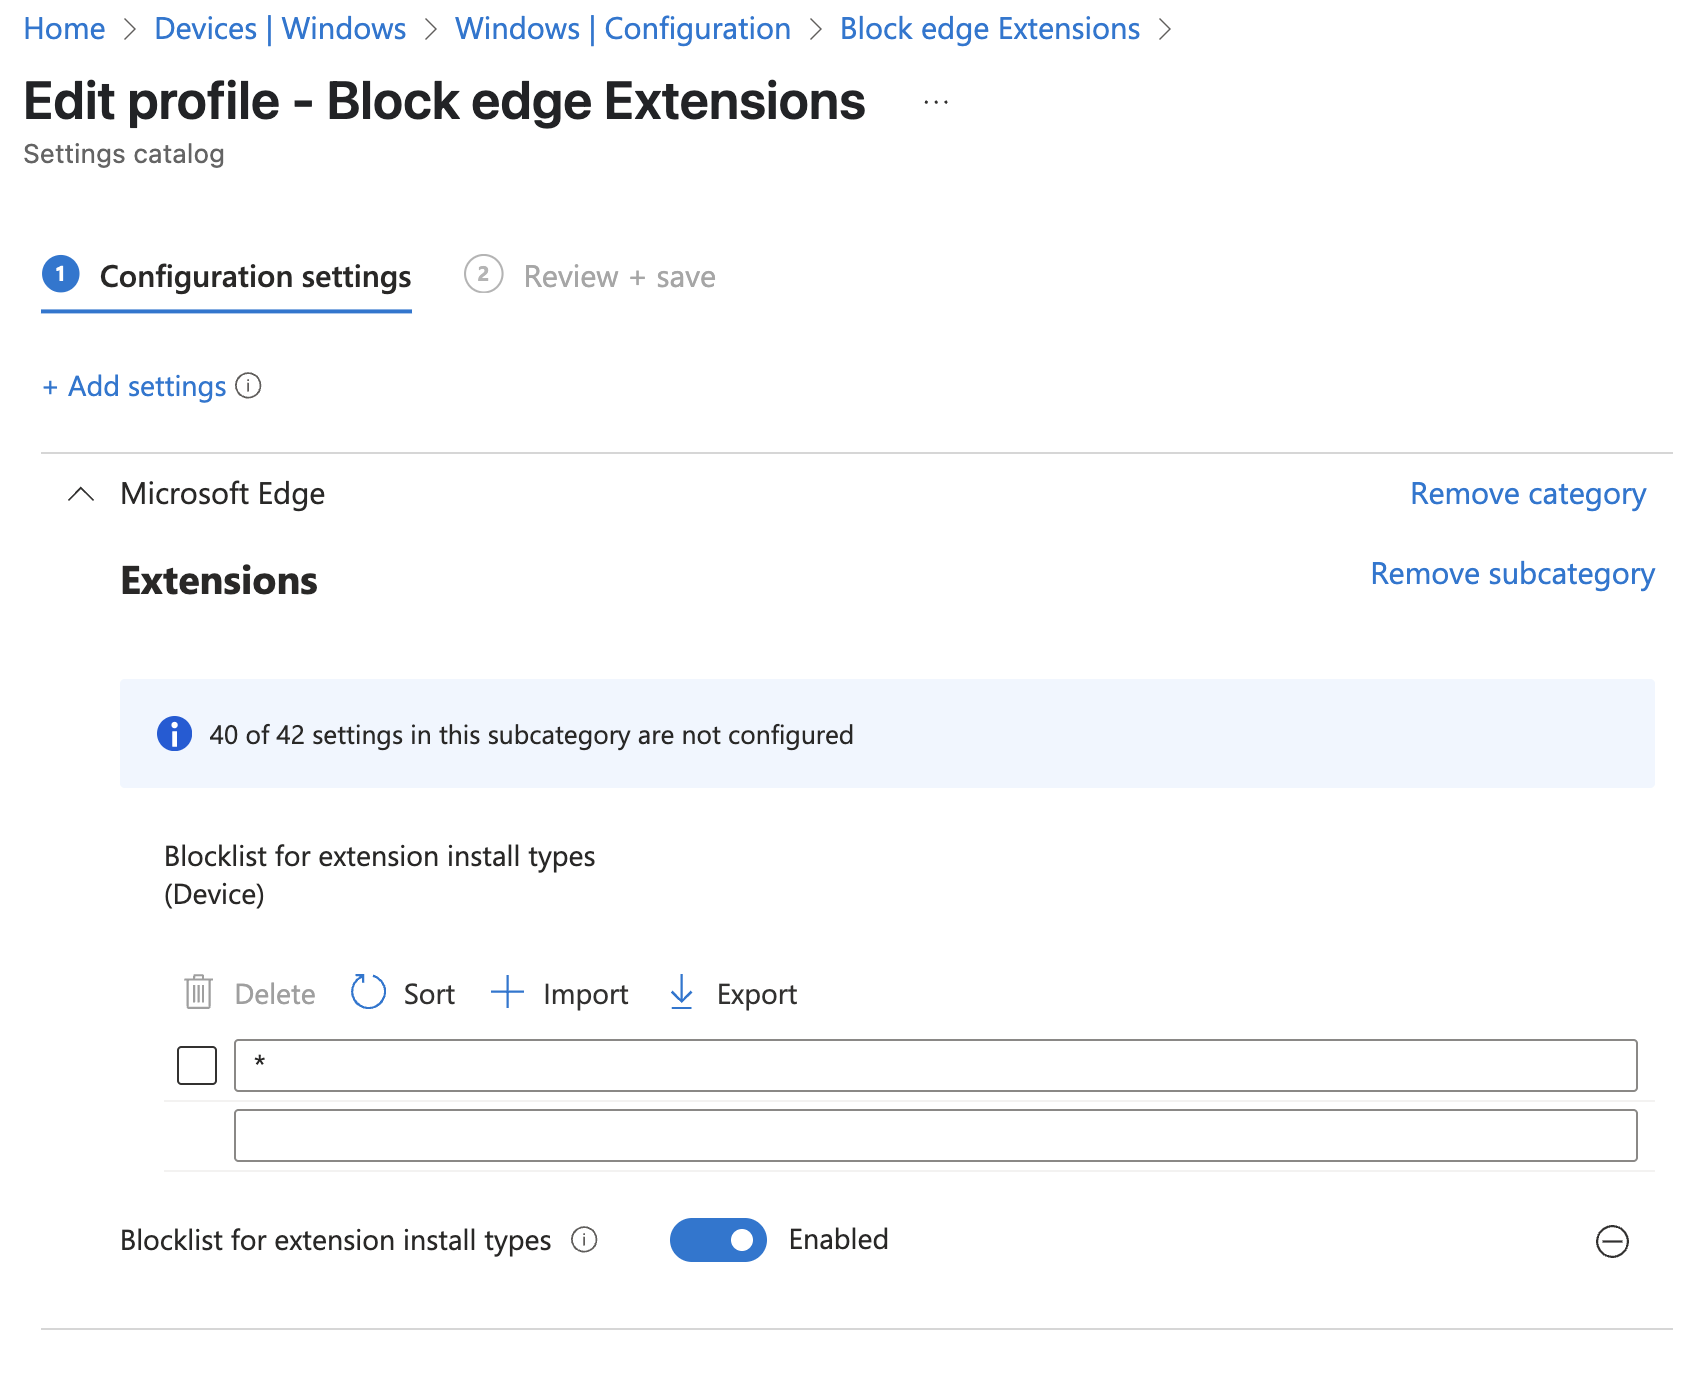Check the box beside the asterisk entry
The width and height of the screenshot is (1696, 1378).
197,1065
